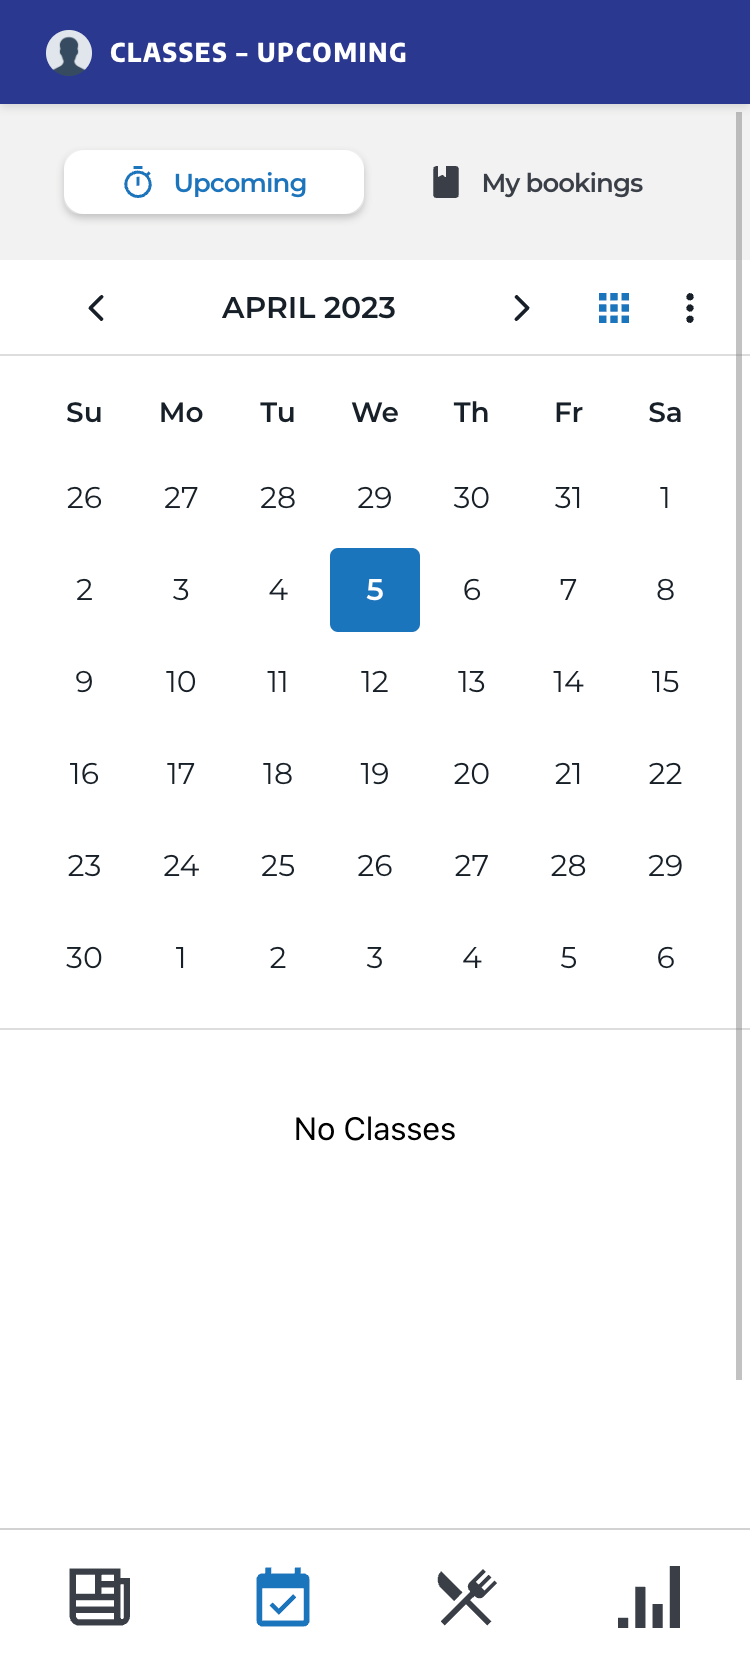Screen dimensions: 750x1664
Task: Click the APRIL 2023 month title
Action: coord(309,308)
